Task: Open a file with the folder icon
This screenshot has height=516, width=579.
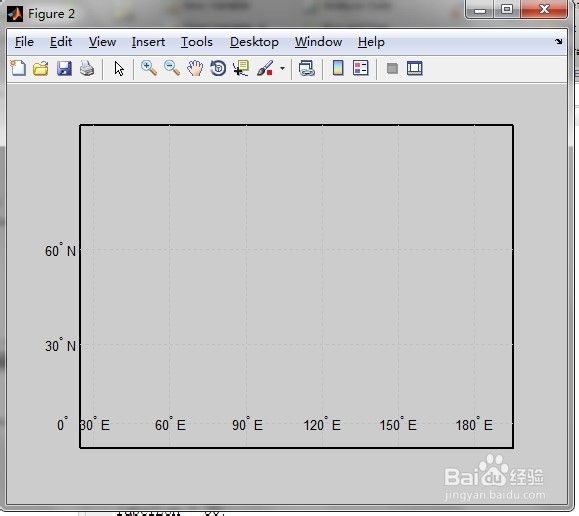Action: tap(41, 69)
